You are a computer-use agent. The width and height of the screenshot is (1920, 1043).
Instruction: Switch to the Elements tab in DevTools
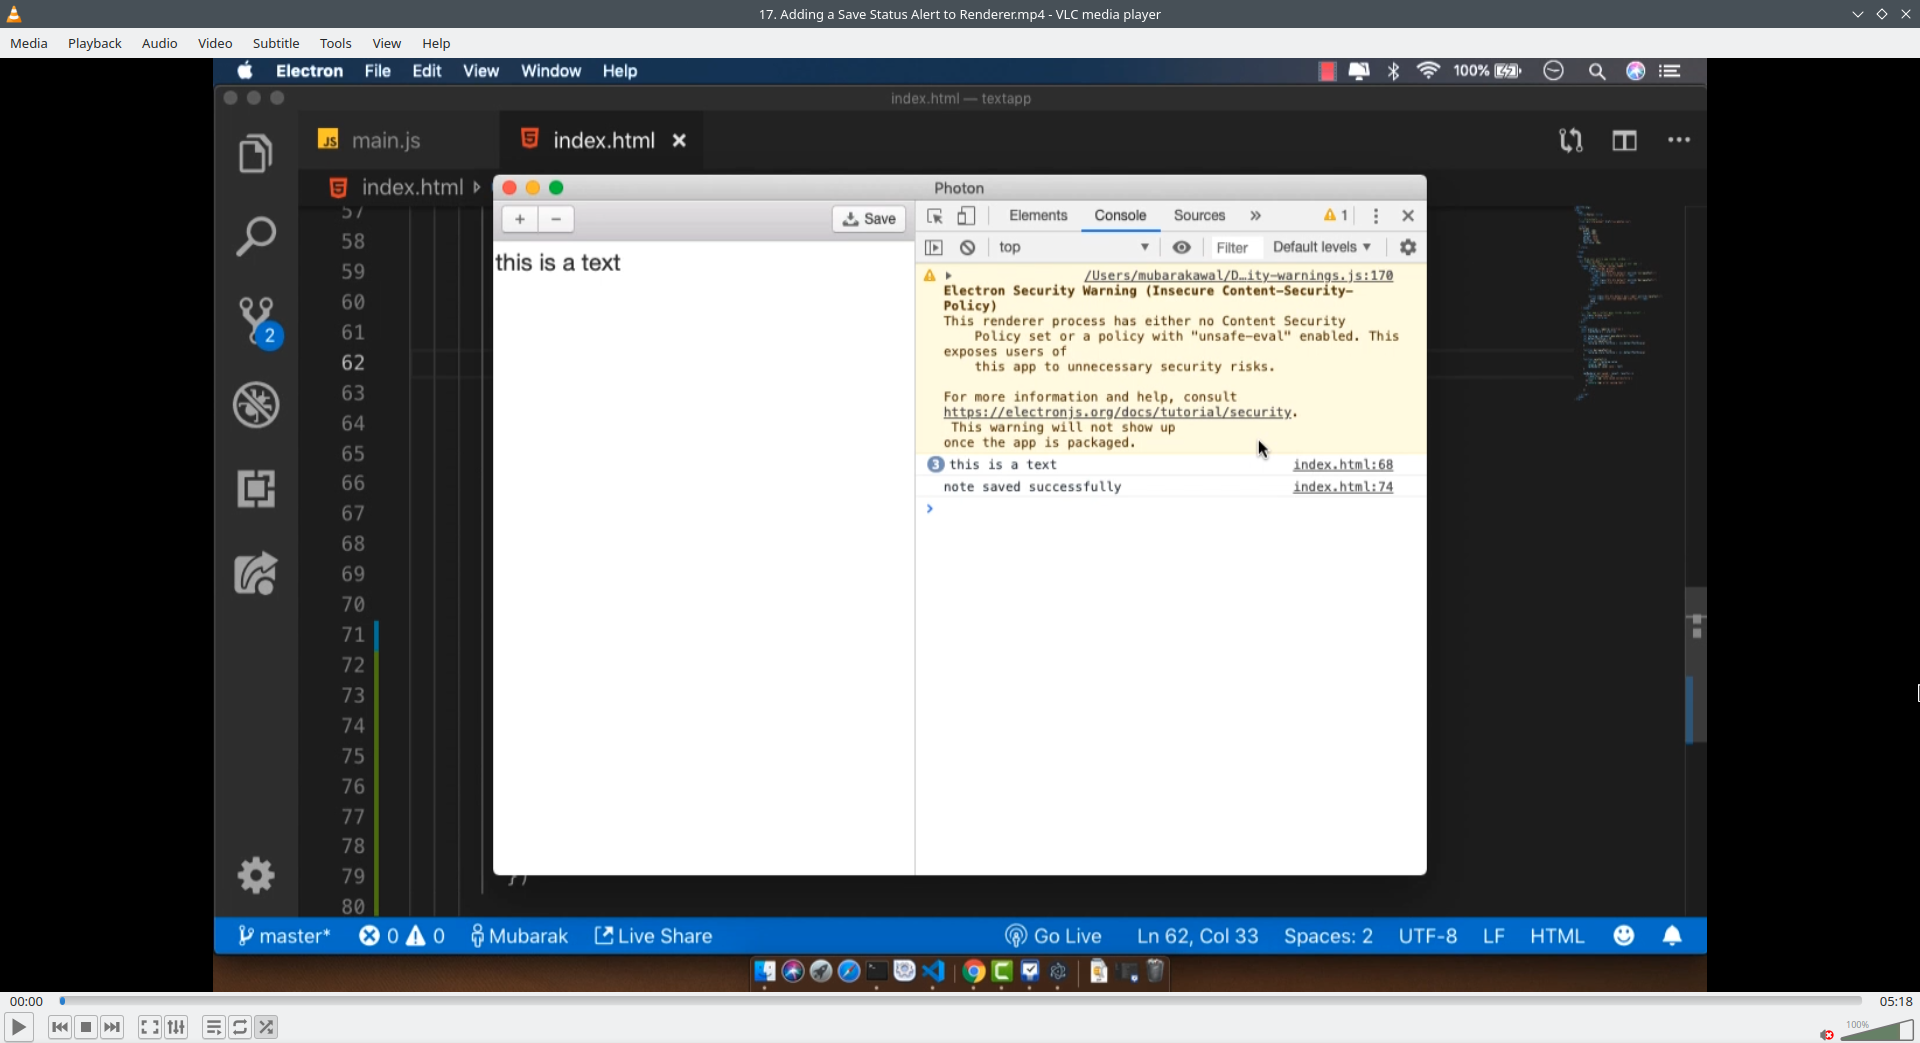click(1038, 215)
